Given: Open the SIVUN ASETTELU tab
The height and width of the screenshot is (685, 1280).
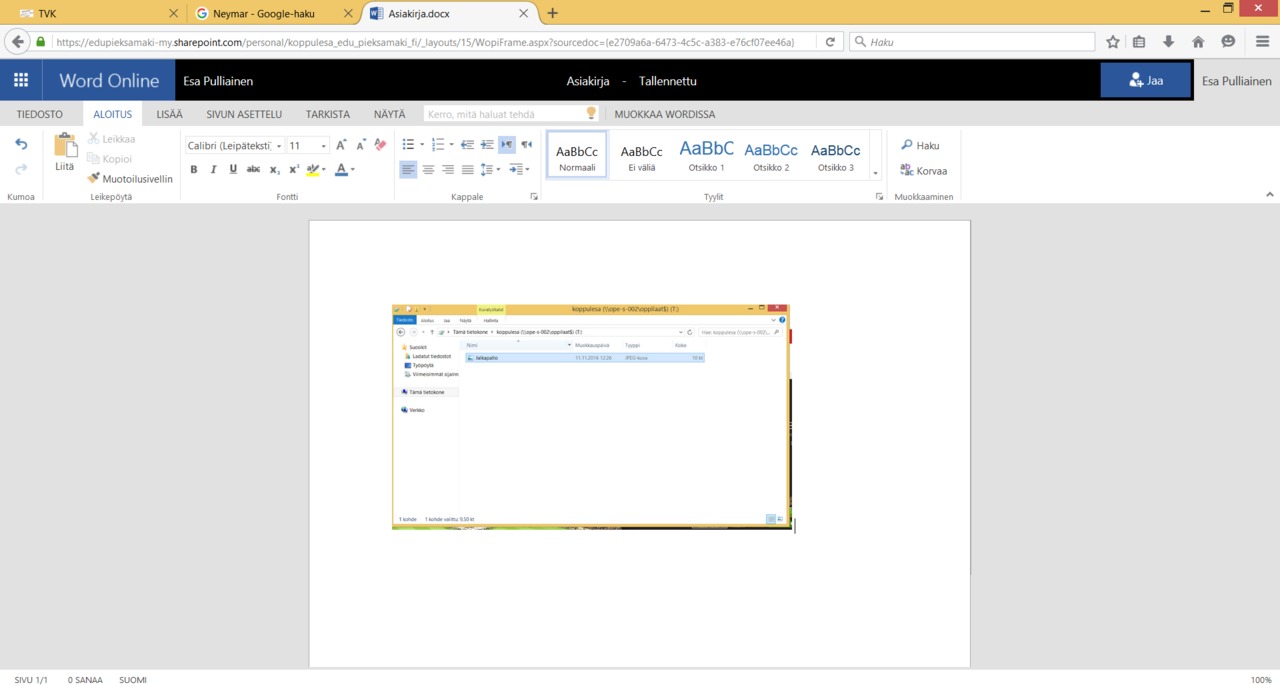Looking at the screenshot, I should pyautogui.click(x=244, y=114).
